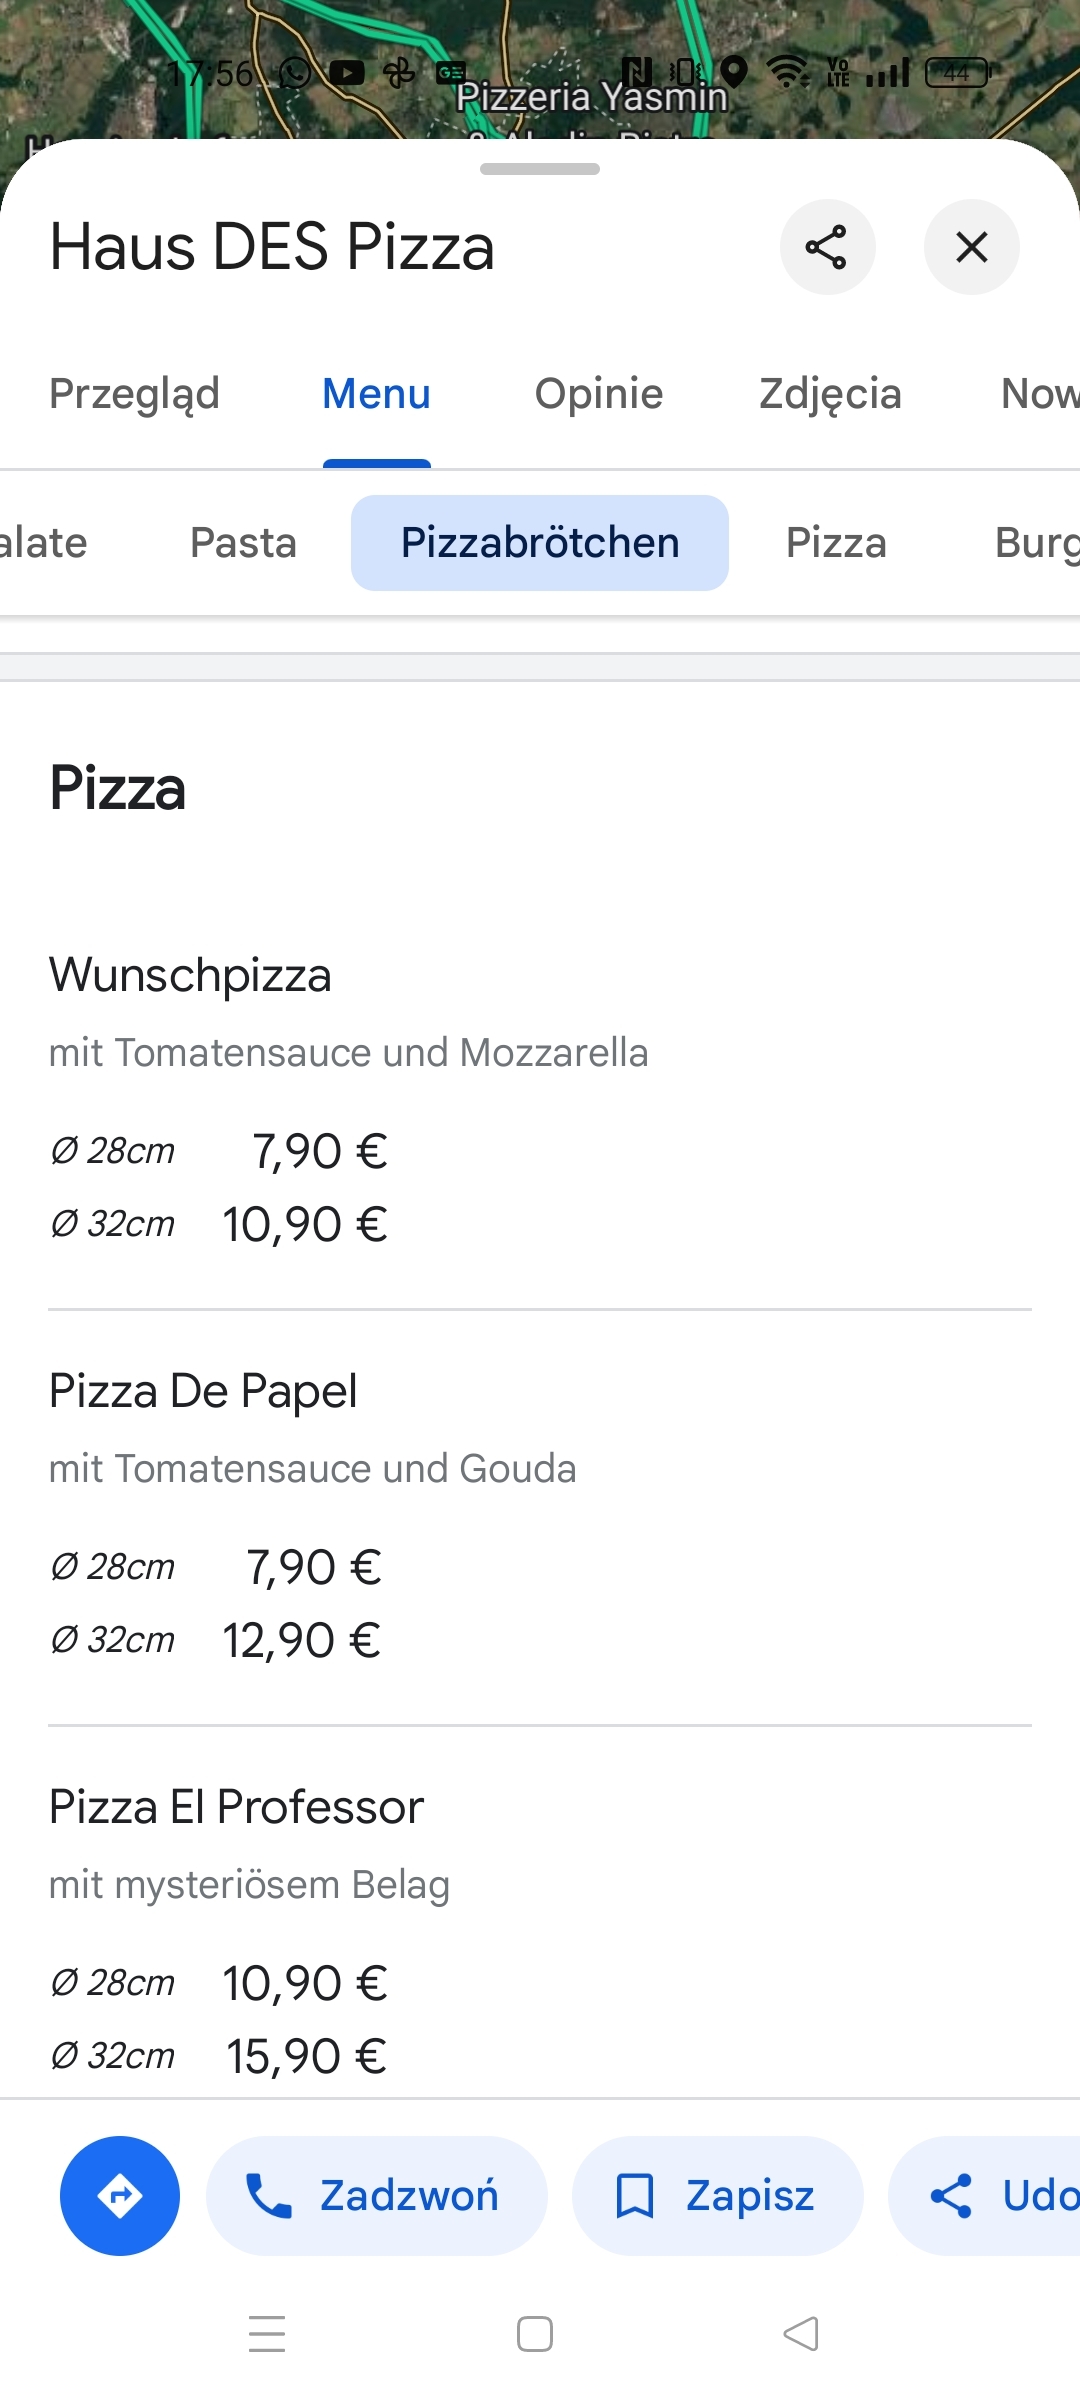Close the Haus DES Pizza panel
Image resolution: width=1080 pixels, height=2400 pixels.
tap(971, 247)
